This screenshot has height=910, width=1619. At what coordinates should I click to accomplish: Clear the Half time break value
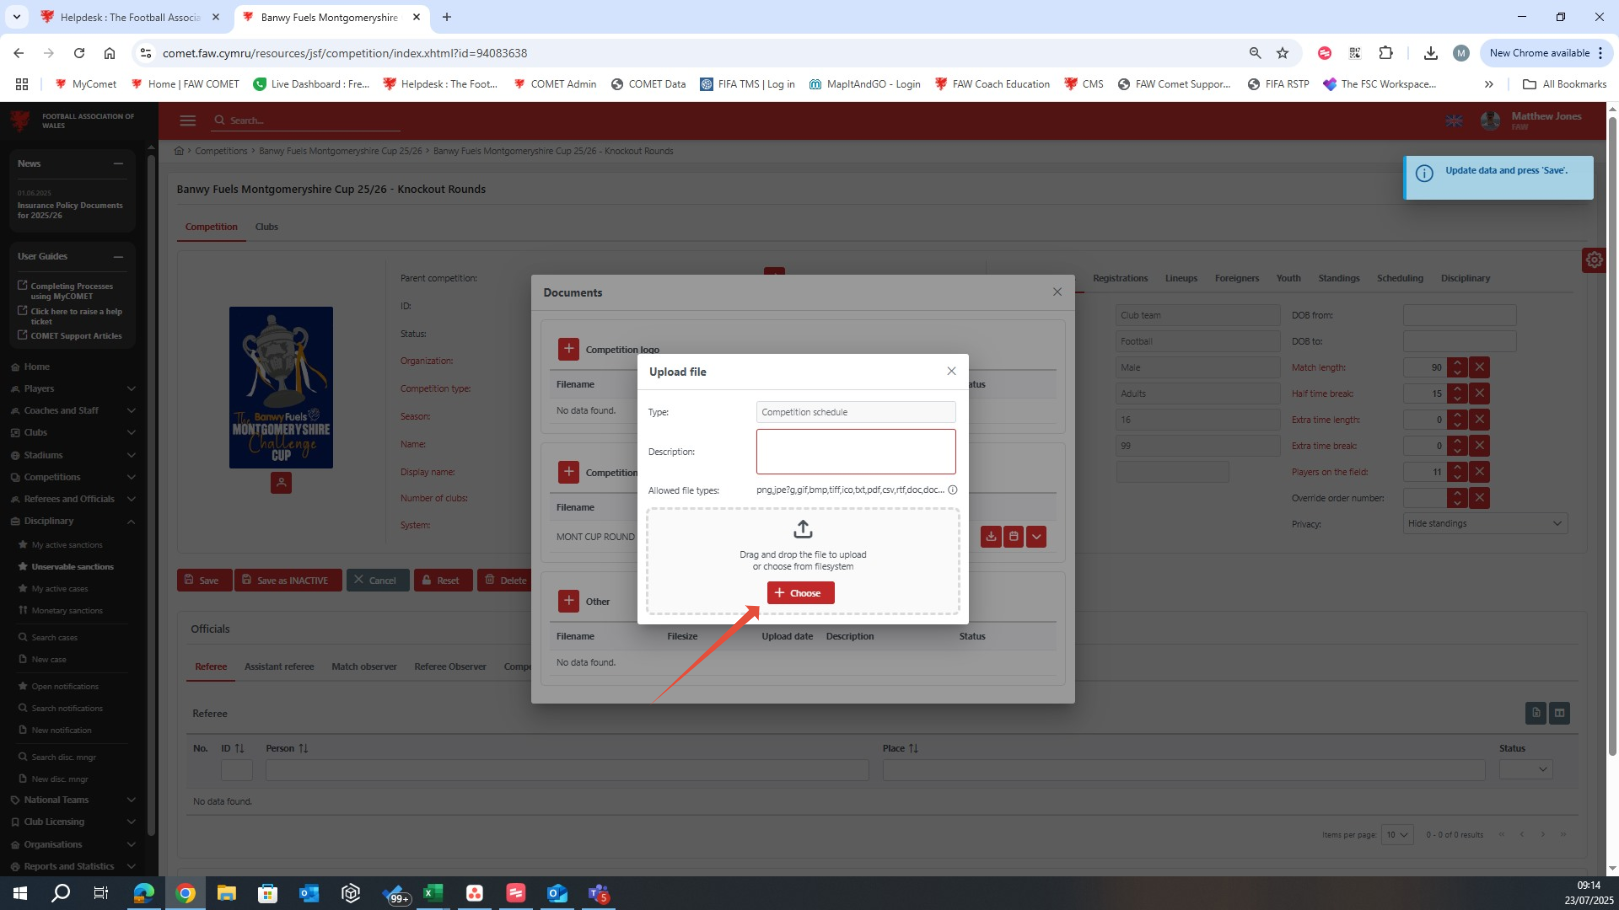pyautogui.click(x=1480, y=394)
